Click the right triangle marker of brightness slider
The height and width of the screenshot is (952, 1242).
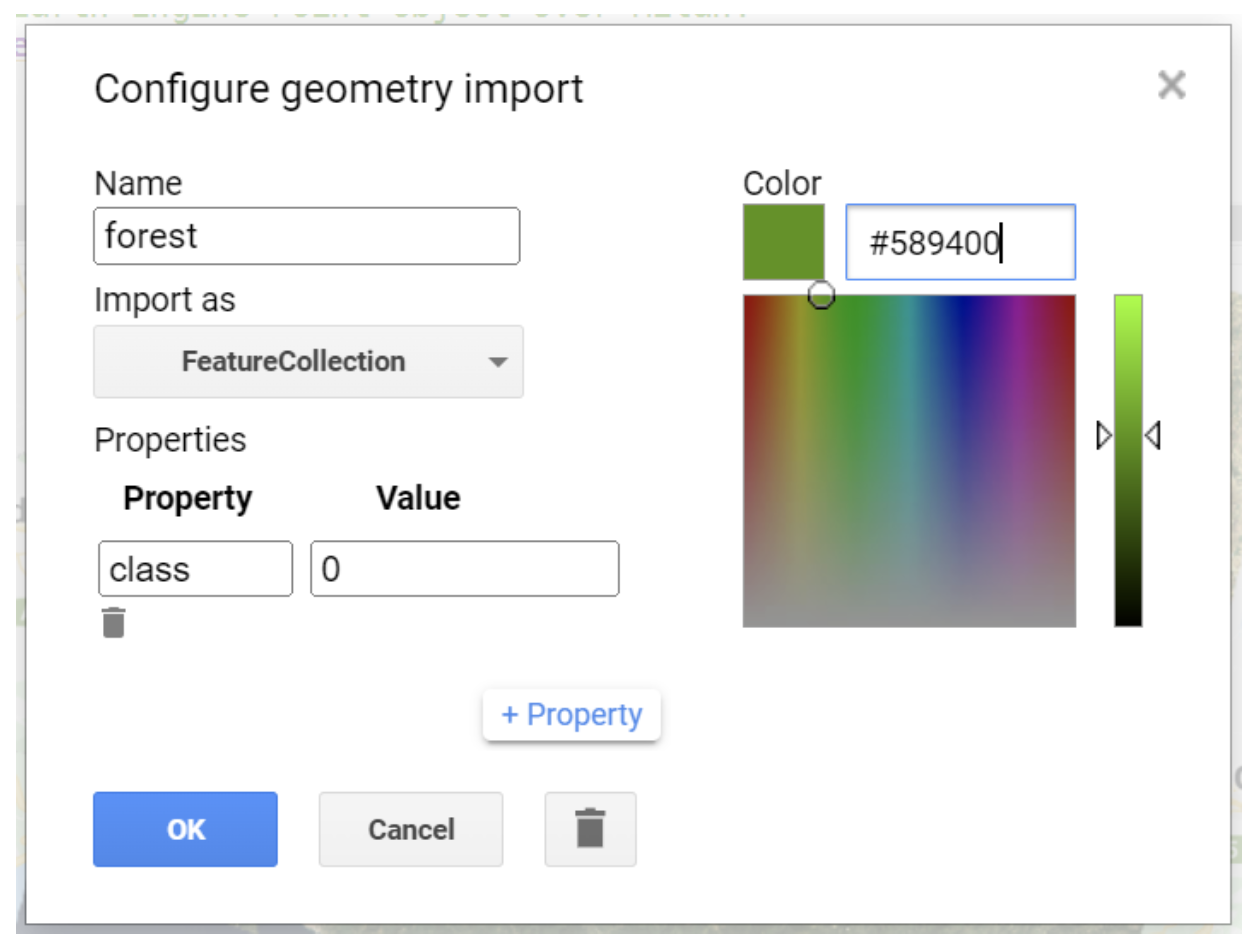[x=1152, y=436]
